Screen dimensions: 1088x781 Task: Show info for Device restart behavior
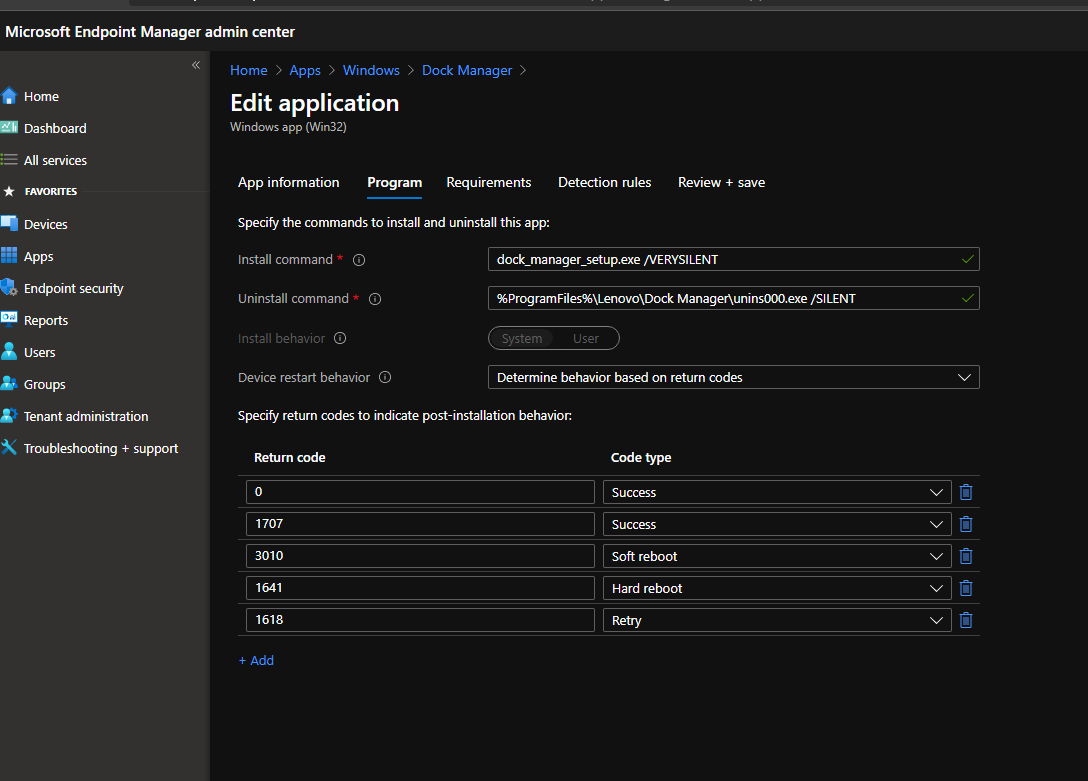[385, 378]
